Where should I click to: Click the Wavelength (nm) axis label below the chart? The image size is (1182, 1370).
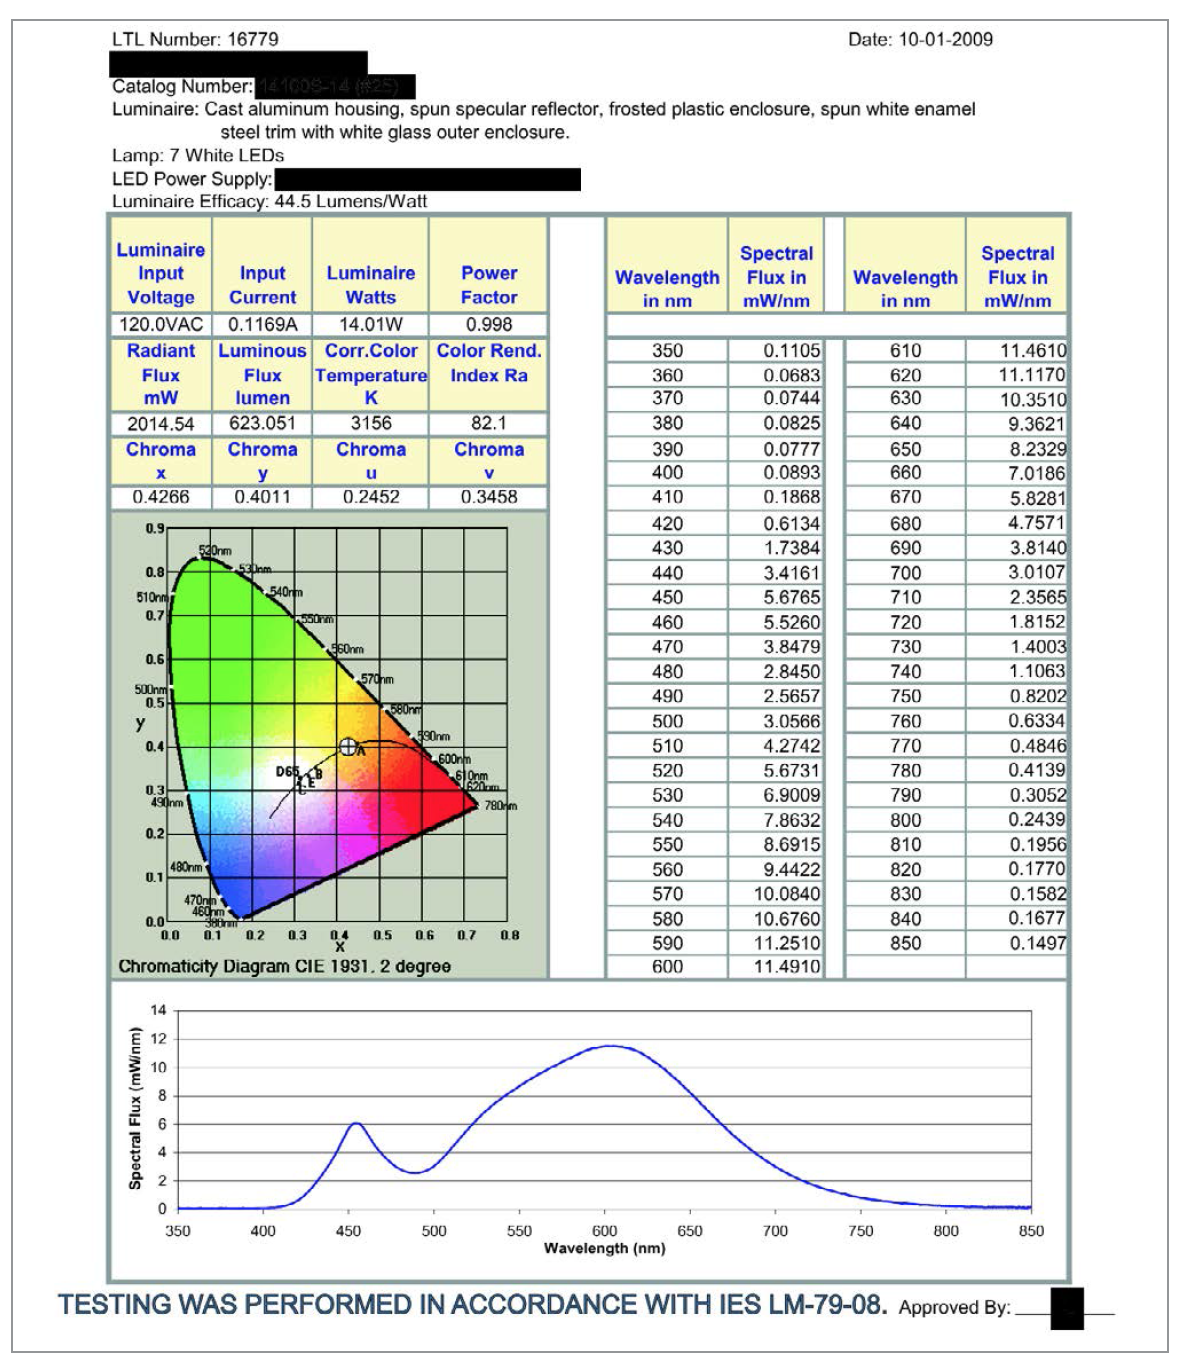[604, 1248]
